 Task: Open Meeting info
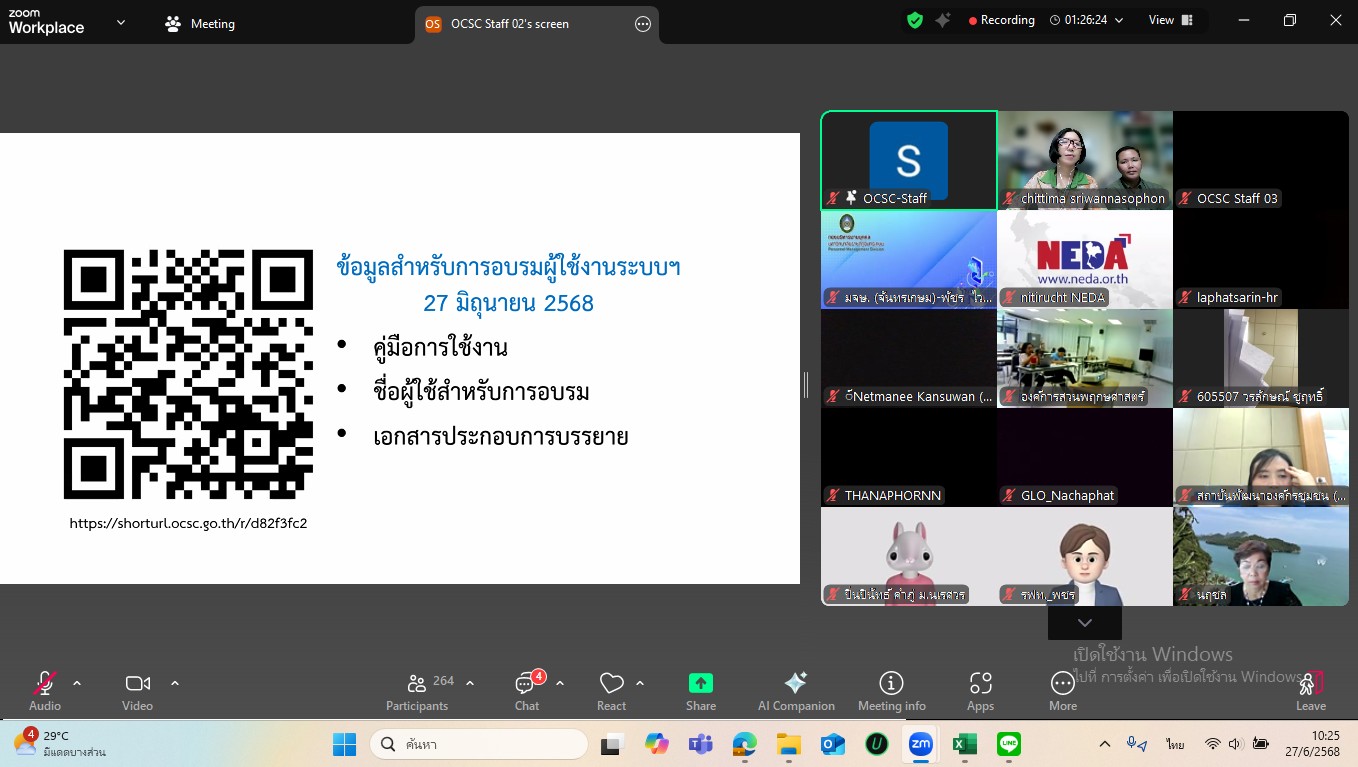coord(892,691)
